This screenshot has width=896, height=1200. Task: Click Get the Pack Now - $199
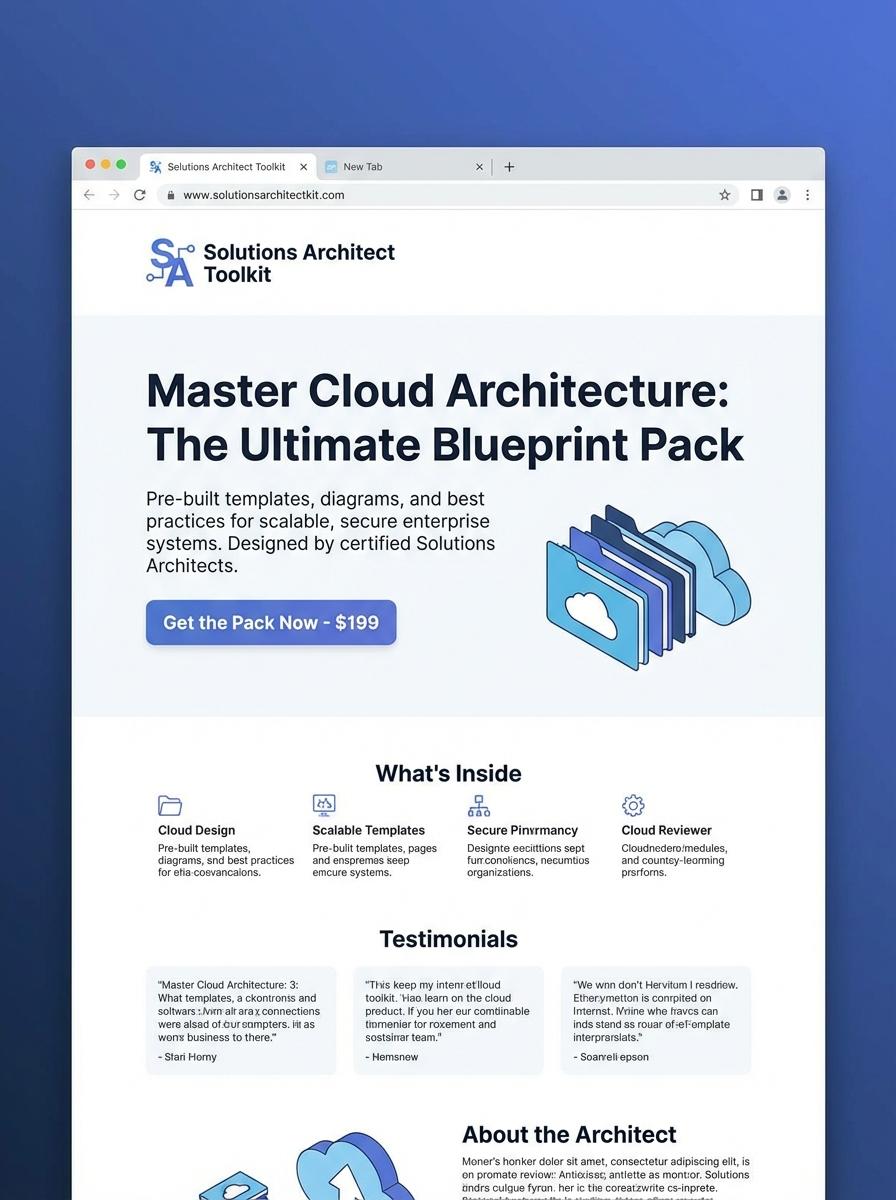pyautogui.click(x=270, y=622)
